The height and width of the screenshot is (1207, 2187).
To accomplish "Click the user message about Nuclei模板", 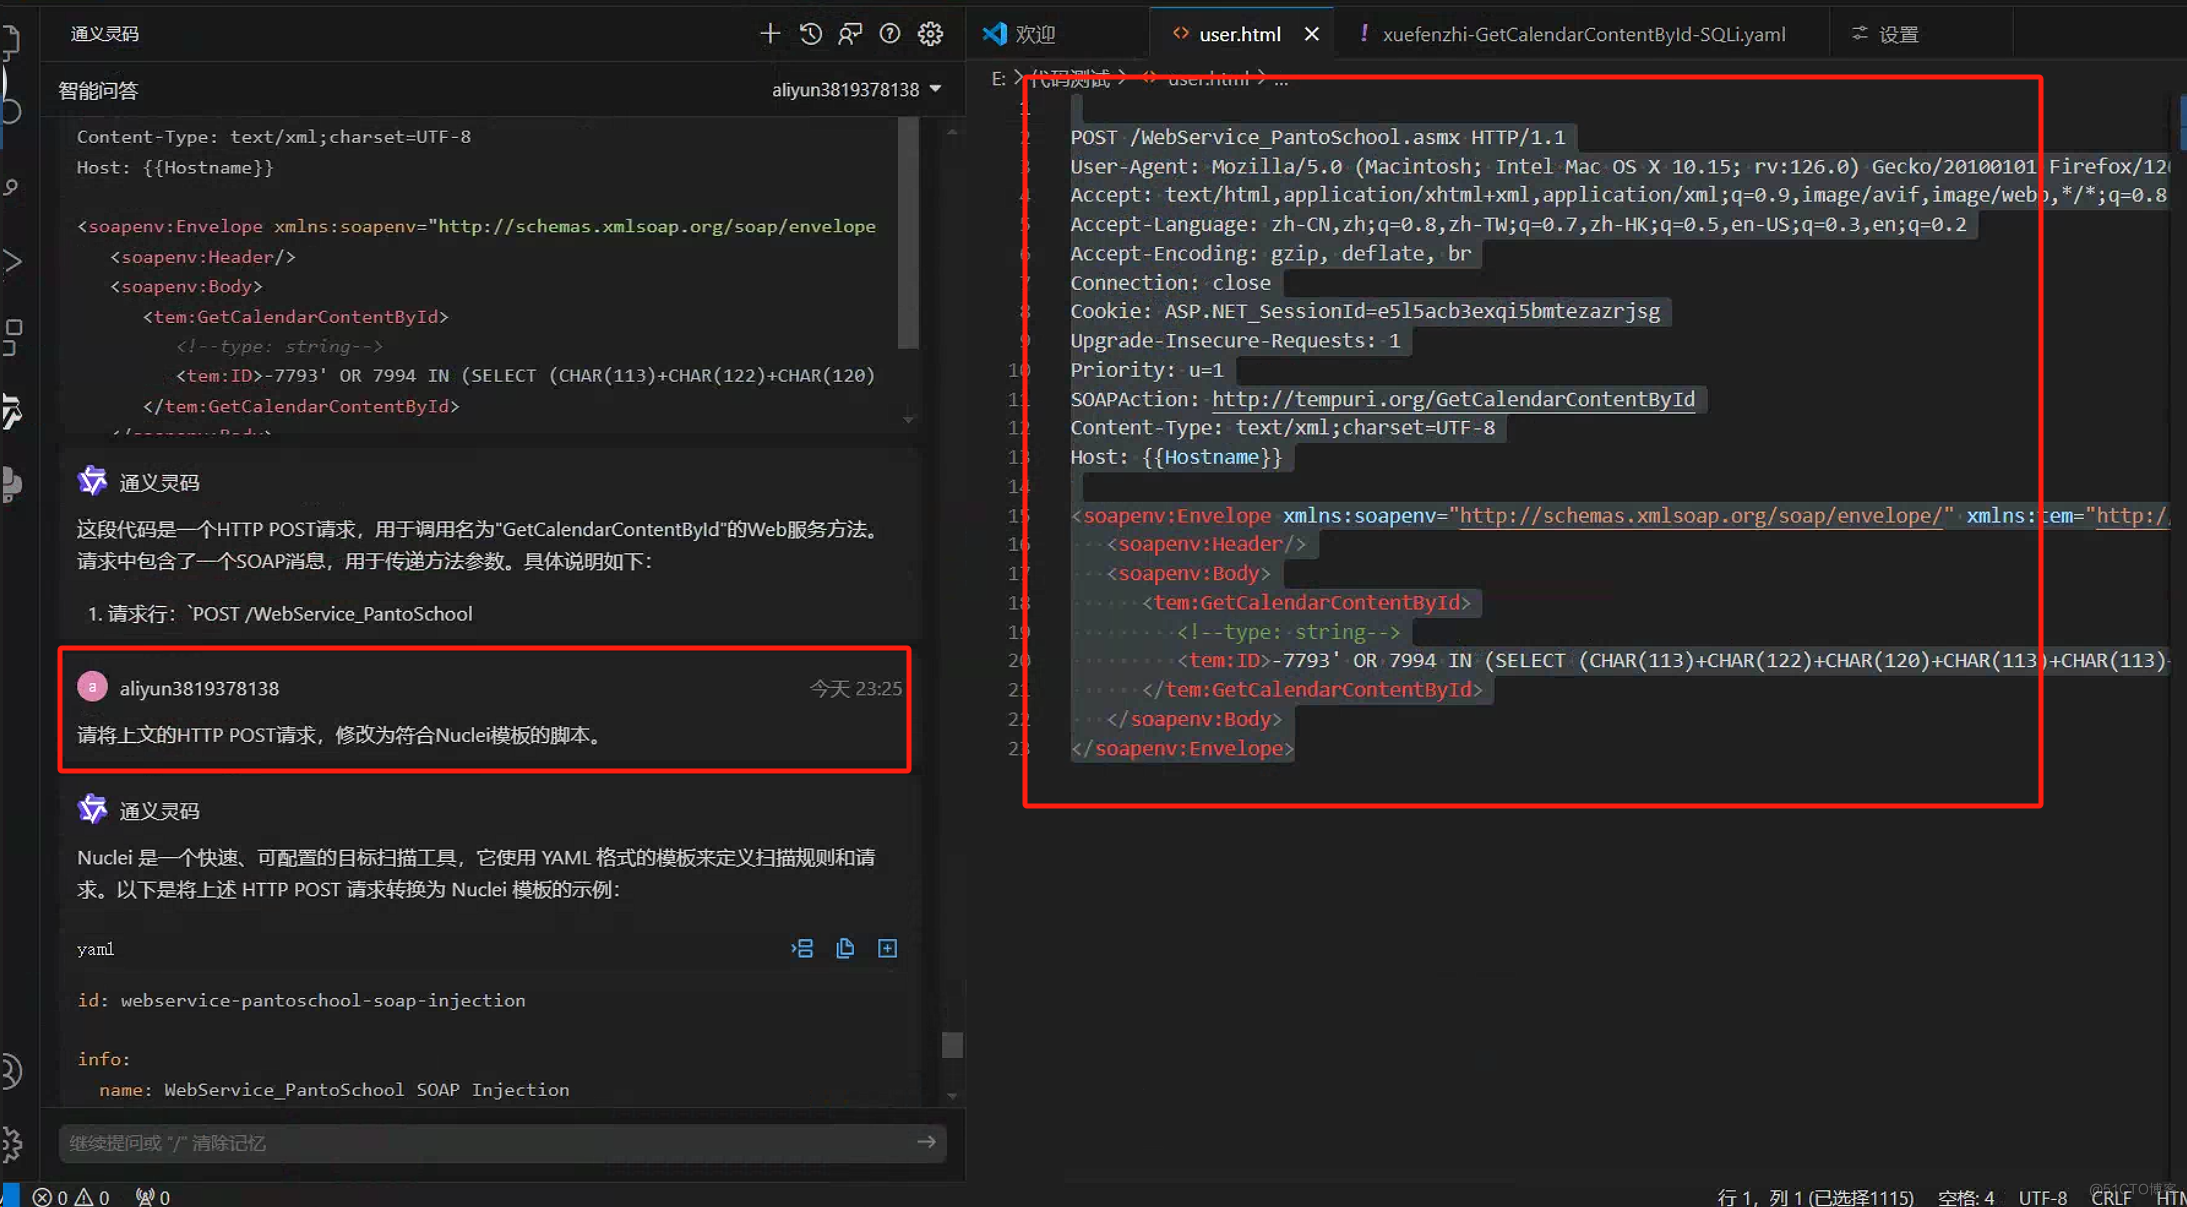I will click(x=340, y=735).
